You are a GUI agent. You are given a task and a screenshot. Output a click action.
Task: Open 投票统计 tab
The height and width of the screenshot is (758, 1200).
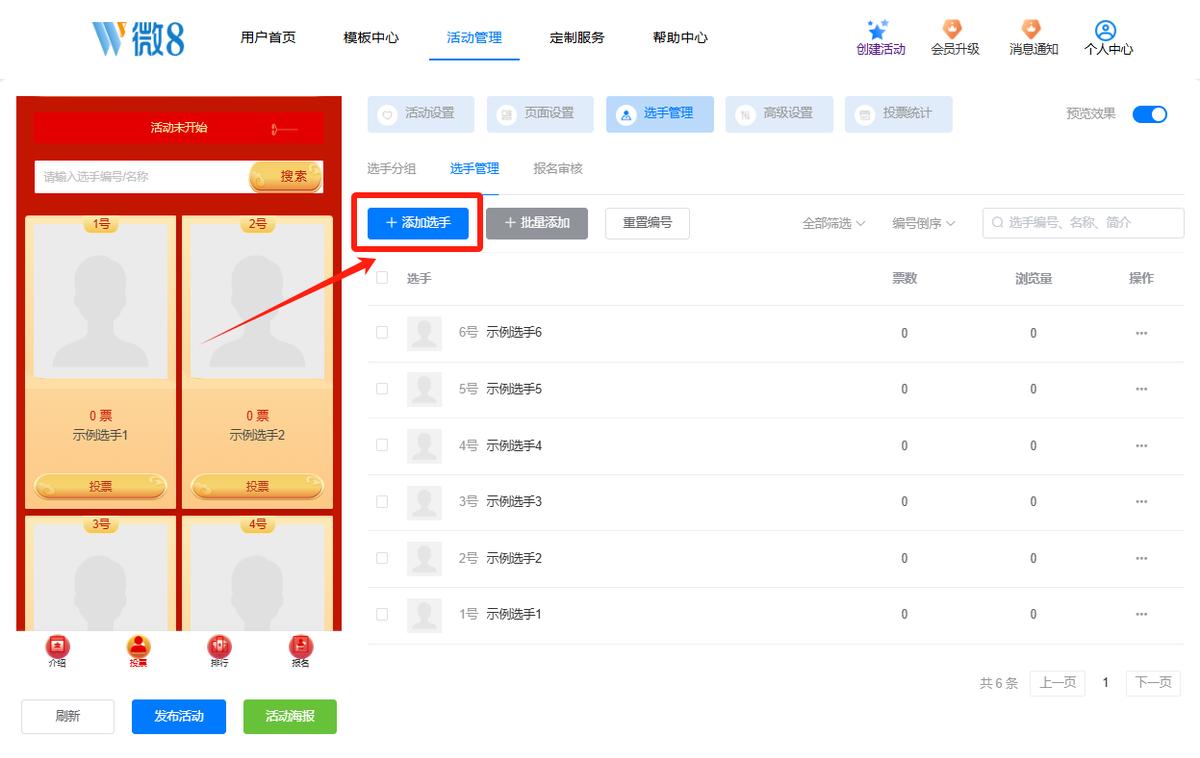click(x=898, y=114)
